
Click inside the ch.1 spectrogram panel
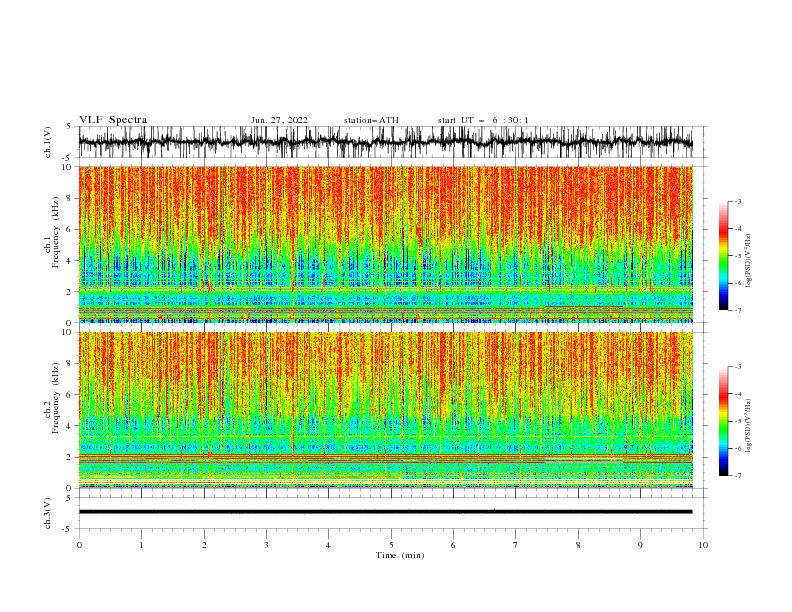[x=385, y=244]
